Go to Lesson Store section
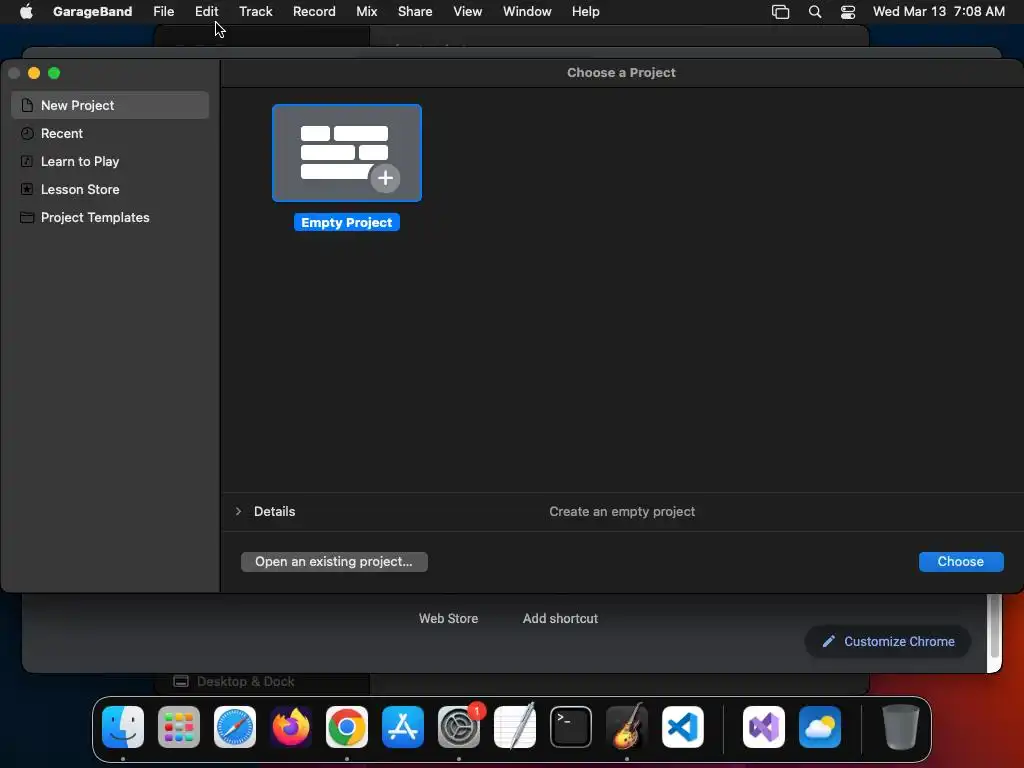The image size is (1024, 768). point(110,189)
